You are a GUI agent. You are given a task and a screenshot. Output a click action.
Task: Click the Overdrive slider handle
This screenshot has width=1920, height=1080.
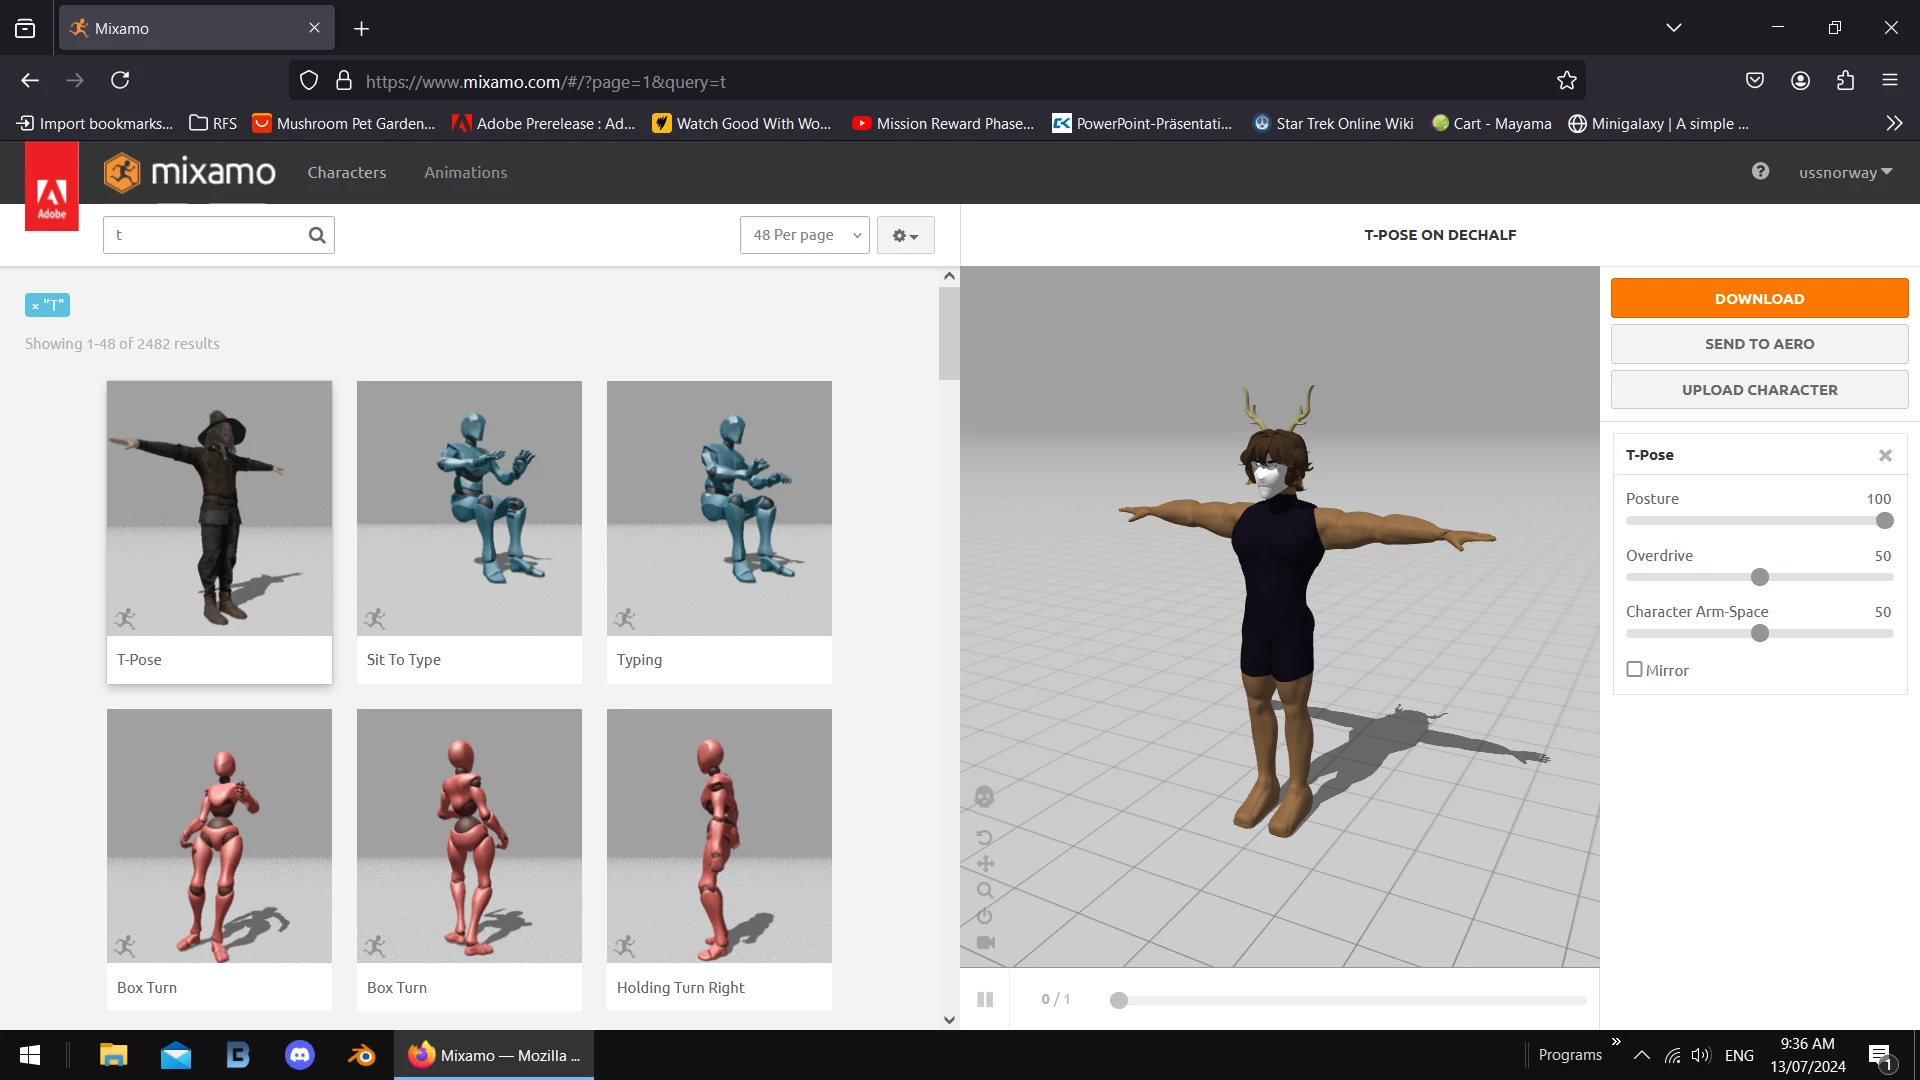pos(1759,577)
